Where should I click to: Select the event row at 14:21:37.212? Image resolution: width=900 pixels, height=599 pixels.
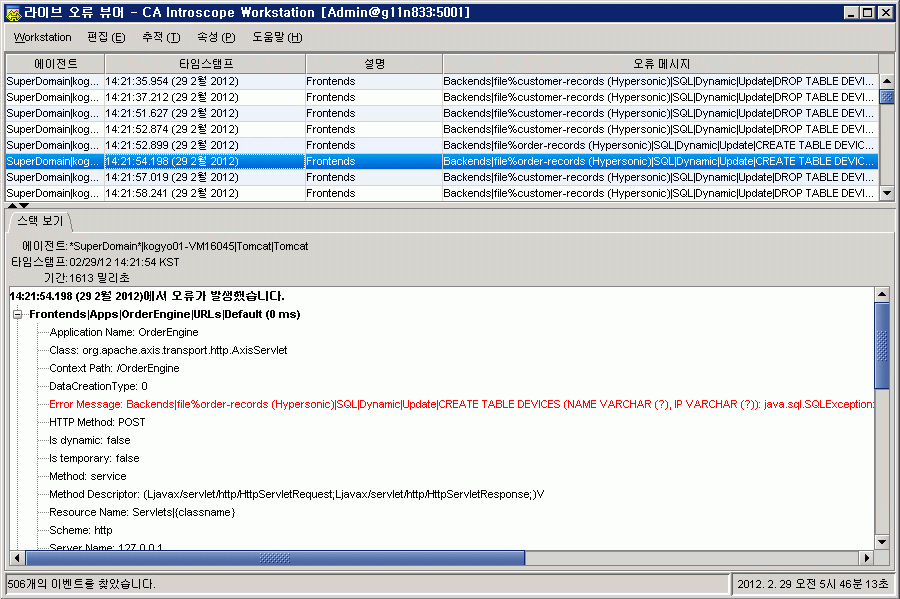coord(442,98)
